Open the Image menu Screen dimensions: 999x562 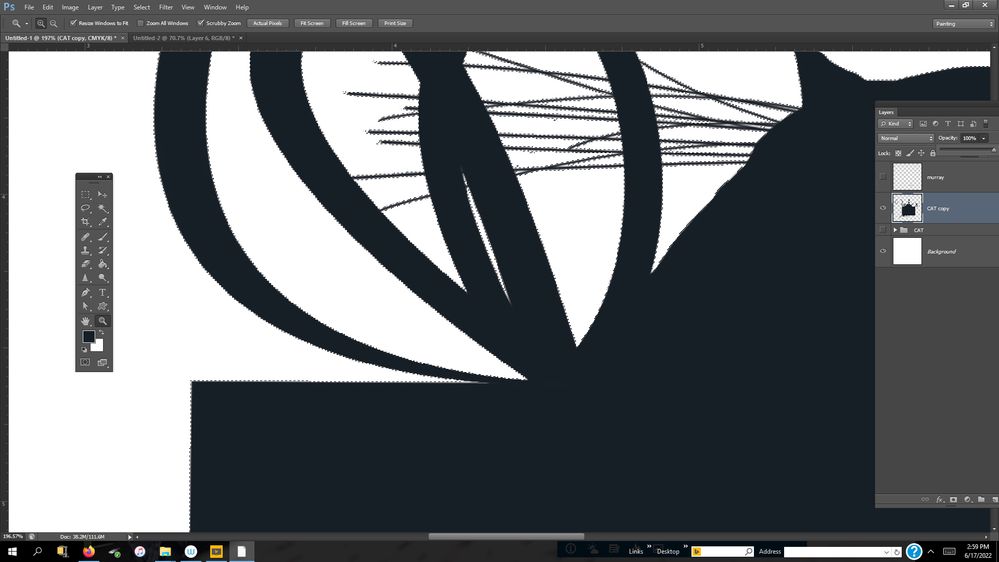[70, 7]
